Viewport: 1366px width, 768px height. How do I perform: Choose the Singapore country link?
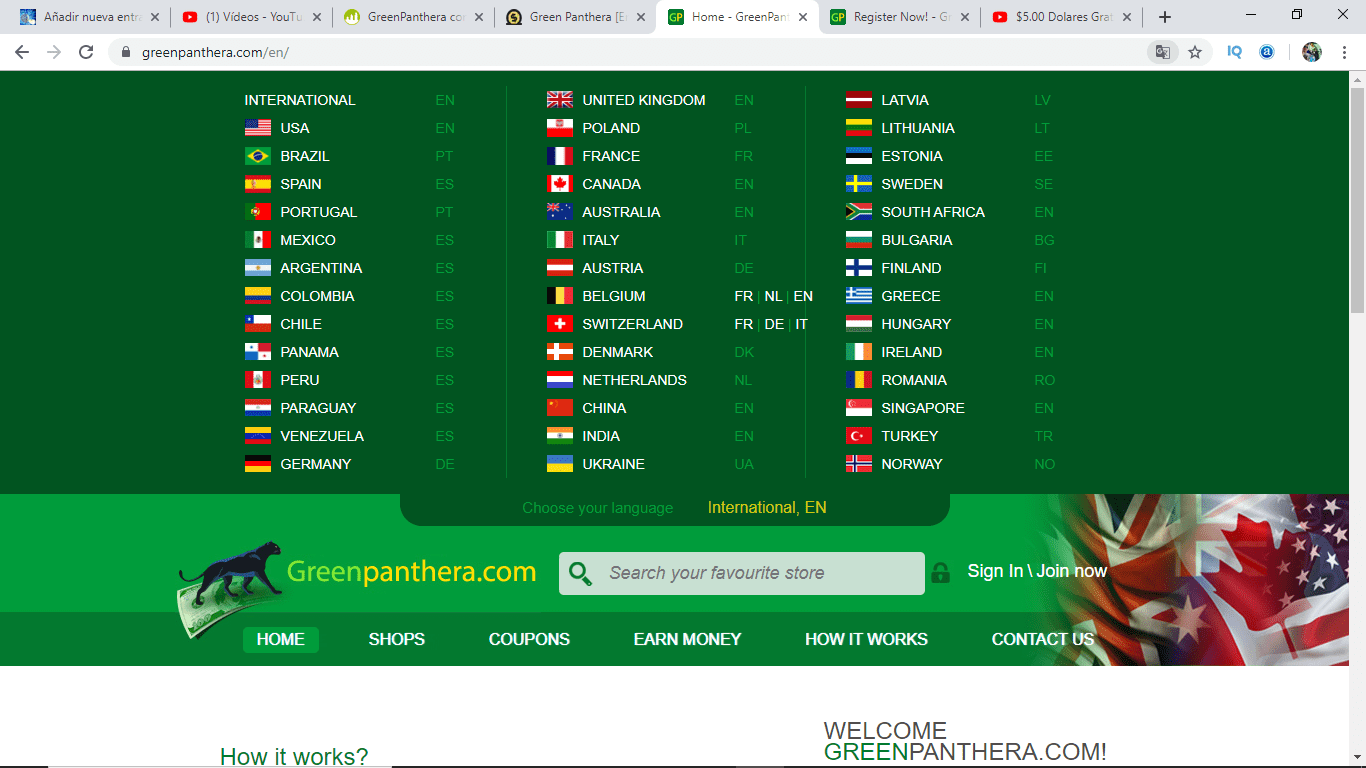pyautogui.click(x=923, y=408)
